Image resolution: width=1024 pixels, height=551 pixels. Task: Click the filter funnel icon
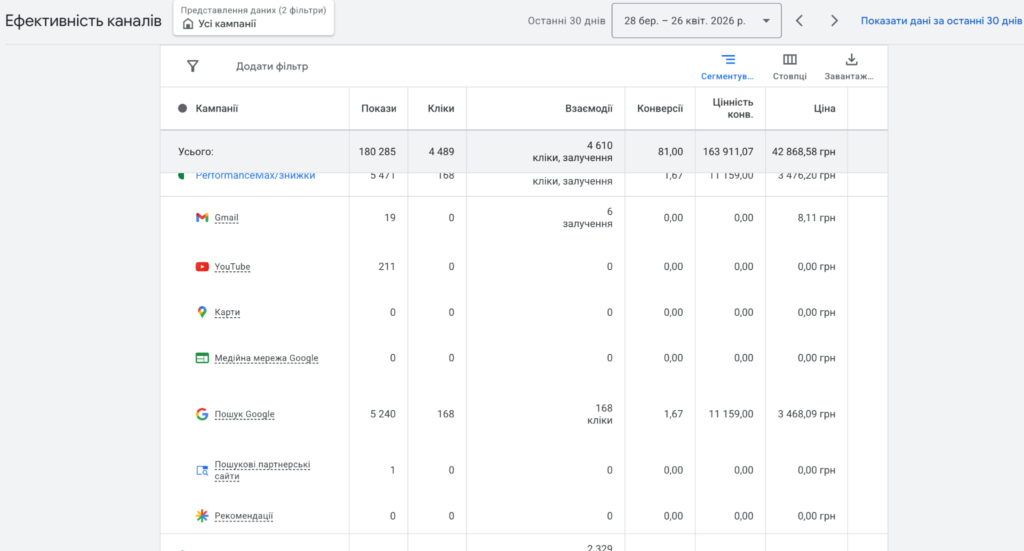(193, 66)
